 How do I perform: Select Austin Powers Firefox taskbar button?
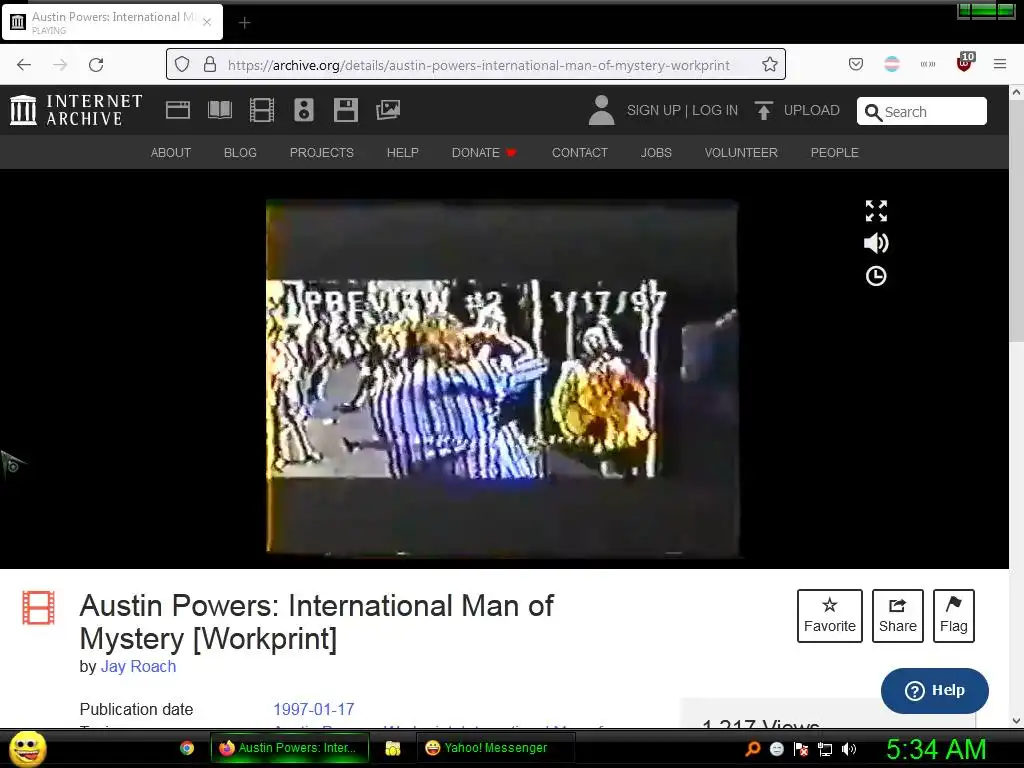pyautogui.click(x=289, y=748)
